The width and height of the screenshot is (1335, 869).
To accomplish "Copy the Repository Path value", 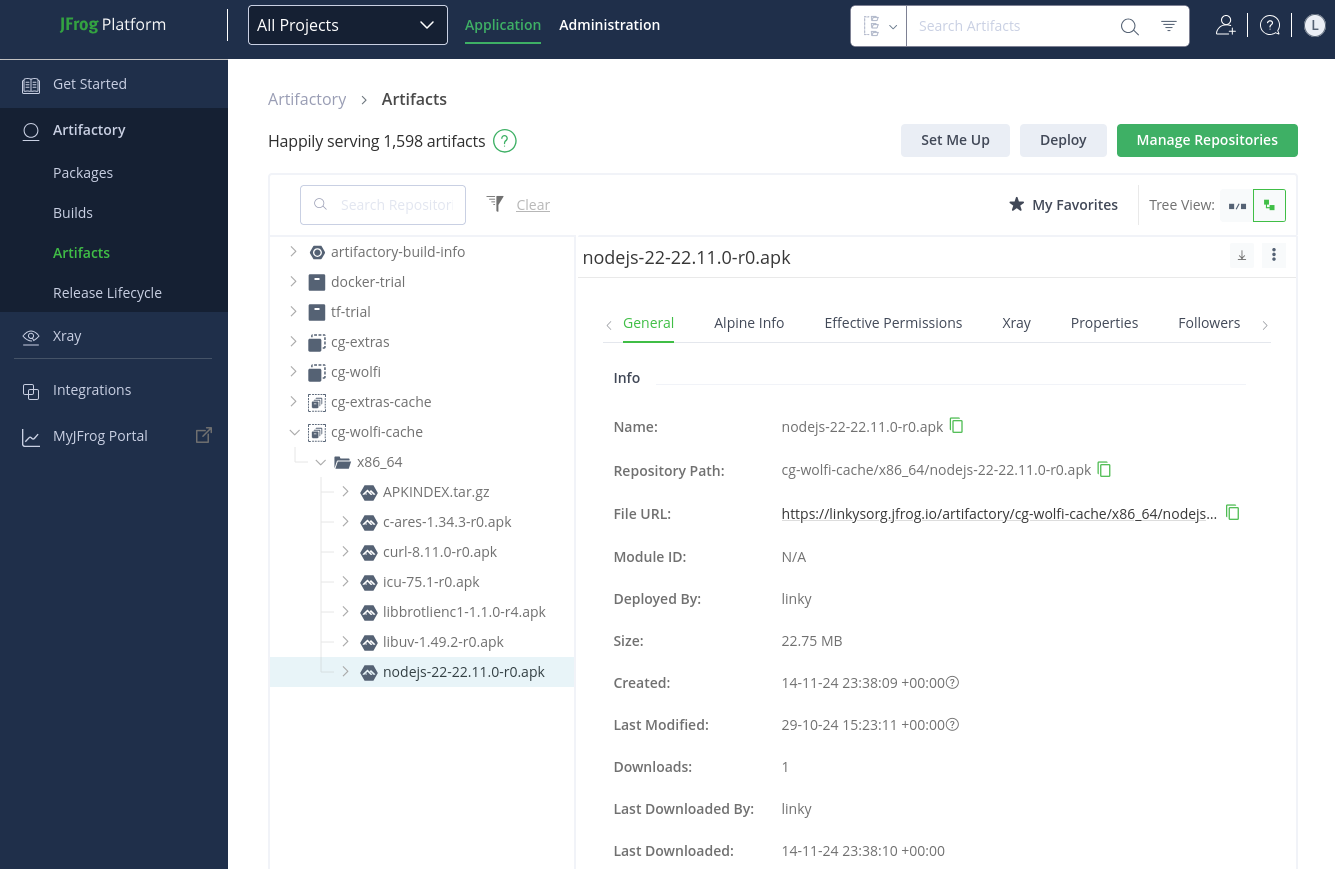I will pyautogui.click(x=1104, y=469).
